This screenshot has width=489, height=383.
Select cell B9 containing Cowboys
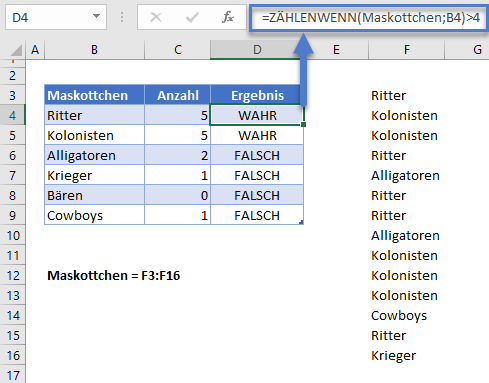pyautogui.click(x=94, y=215)
